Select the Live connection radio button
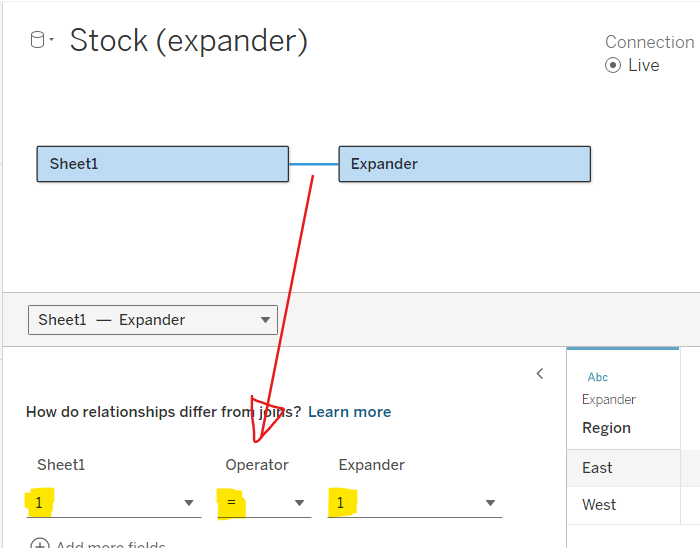The width and height of the screenshot is (700, 548). [x=613, y=65]
